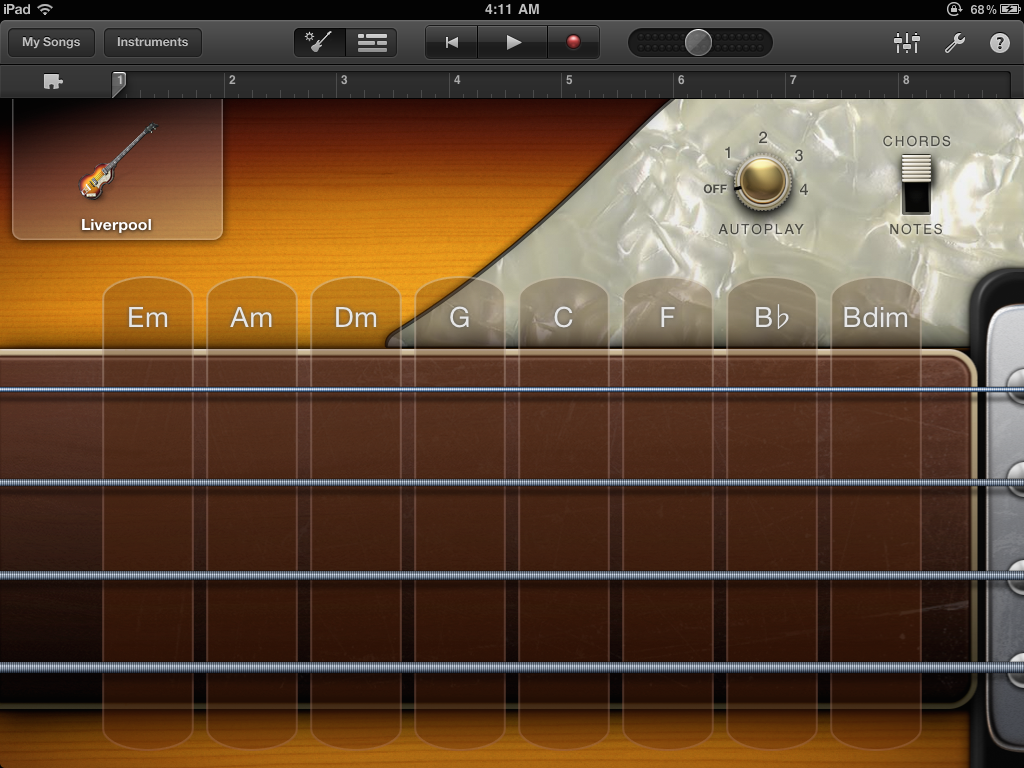The height and width of the screenshot is (768, 1024).
Task: Set Autoplay to OFF
Action: [x=714, y=189]
